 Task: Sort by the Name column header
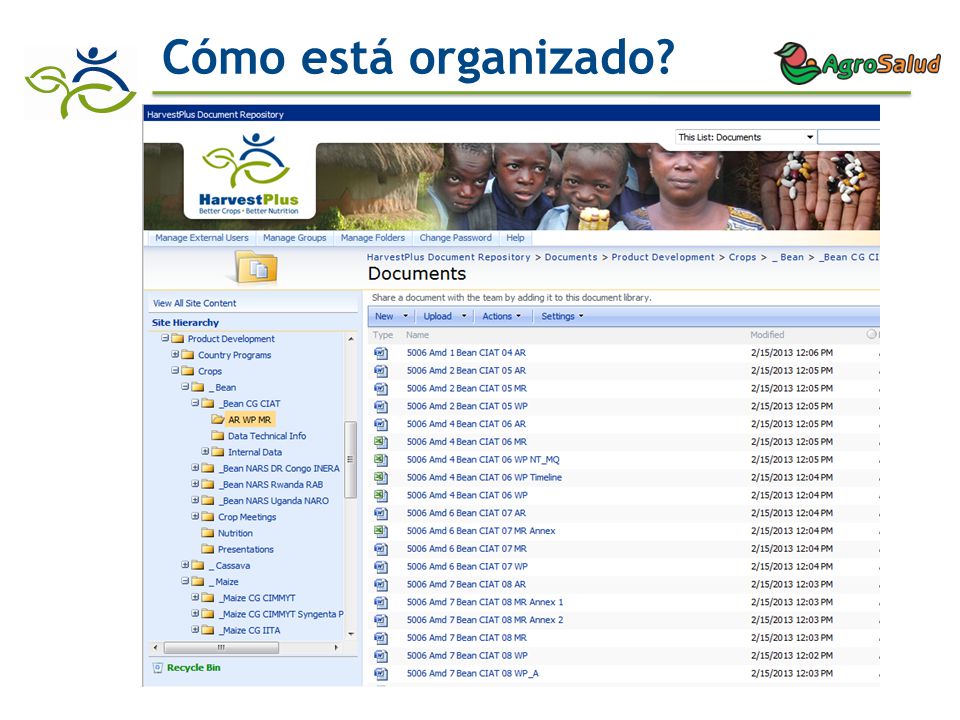click(417, 335)
